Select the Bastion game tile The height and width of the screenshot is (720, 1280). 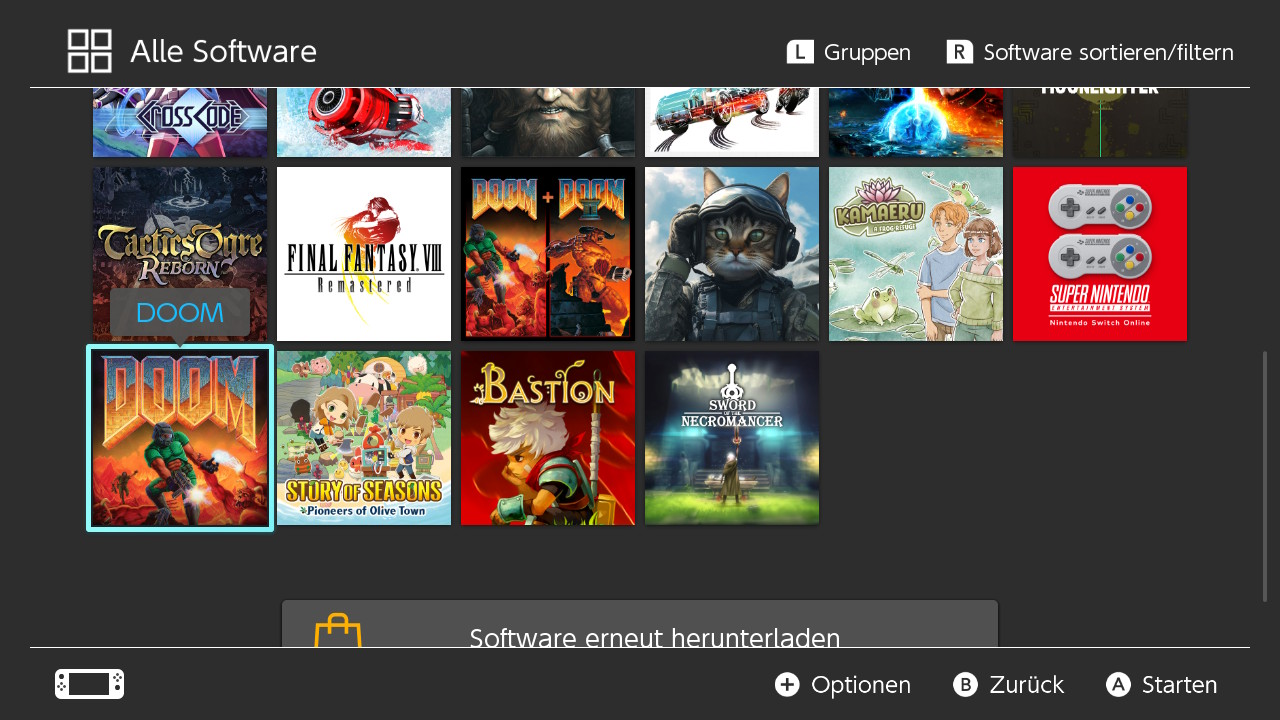[548, 438]
